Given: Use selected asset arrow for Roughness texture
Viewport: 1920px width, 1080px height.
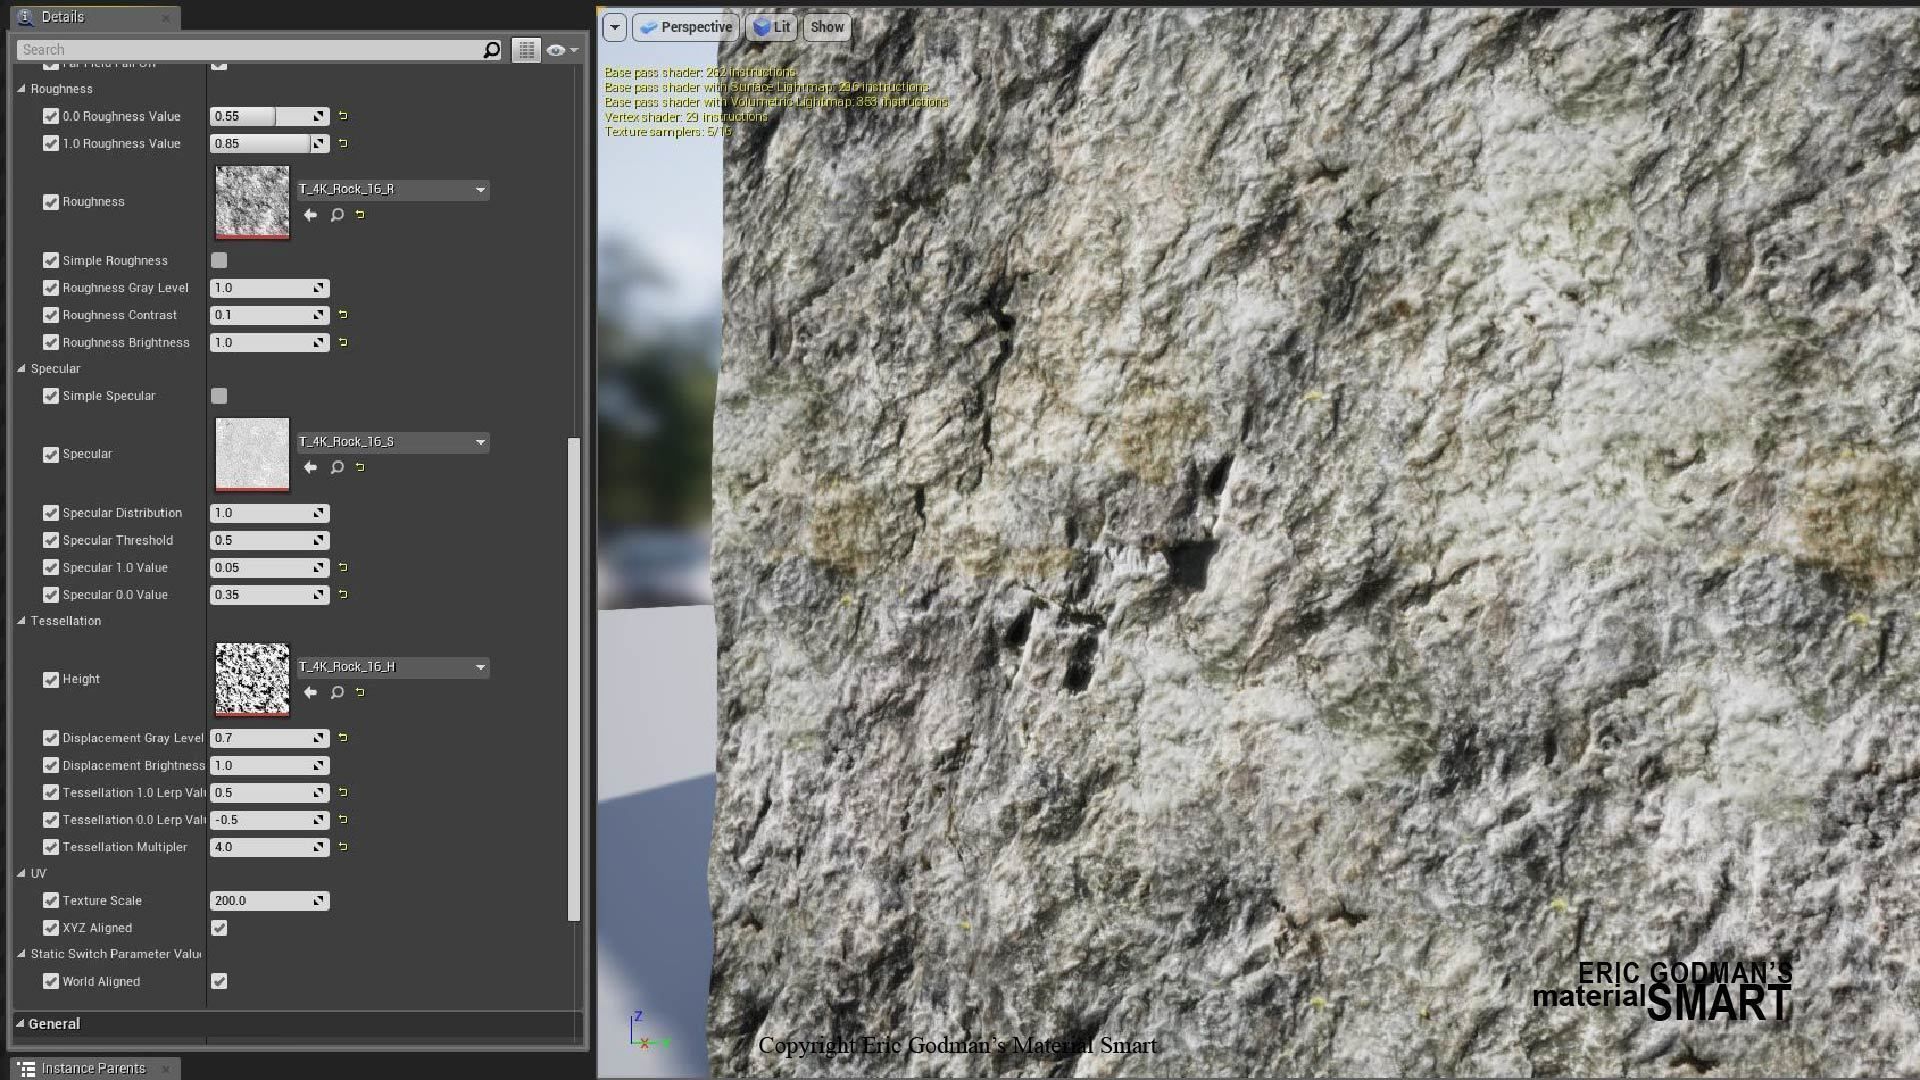Looking at the screenshot, I should [x=310, y=215].
